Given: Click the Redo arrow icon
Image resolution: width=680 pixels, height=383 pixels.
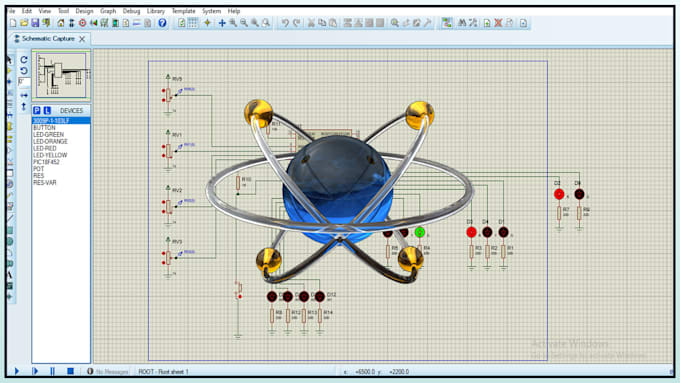Looking at the screenshot, I should [296, 23].
